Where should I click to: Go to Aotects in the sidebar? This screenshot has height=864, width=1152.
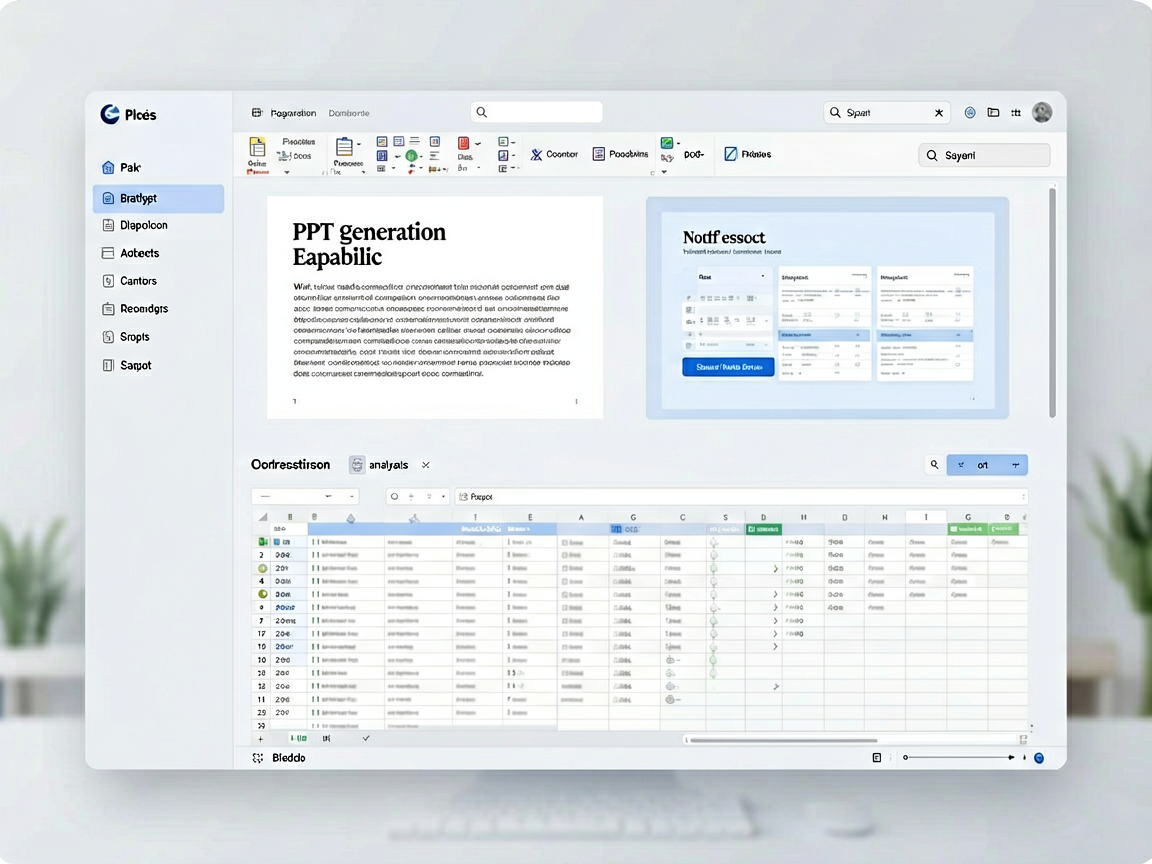pos(130,253)
